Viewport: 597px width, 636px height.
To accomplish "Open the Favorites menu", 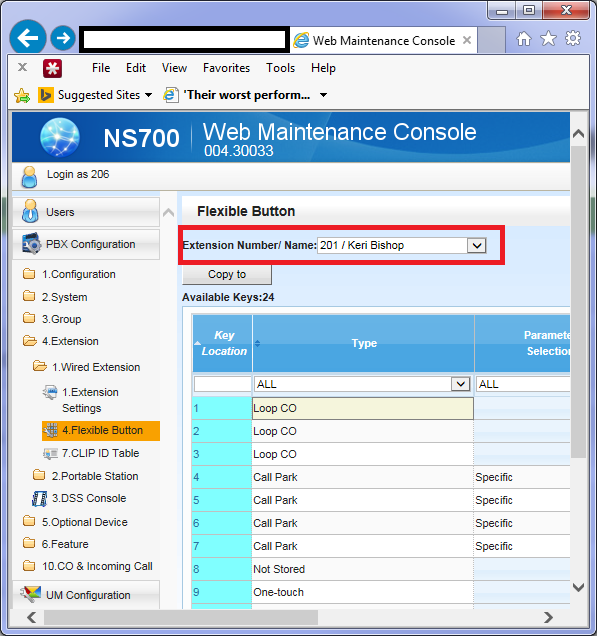I will pos(226,68).
